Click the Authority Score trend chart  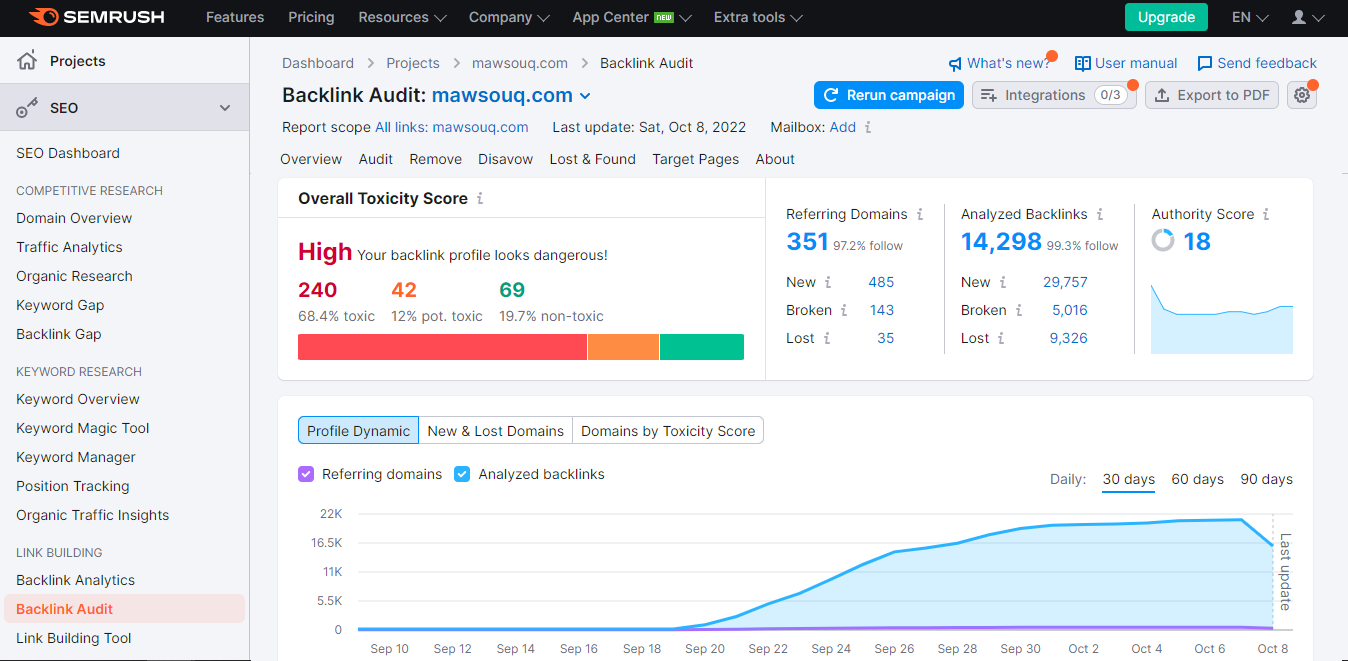pyautogui.click(x=1222, y=319)
